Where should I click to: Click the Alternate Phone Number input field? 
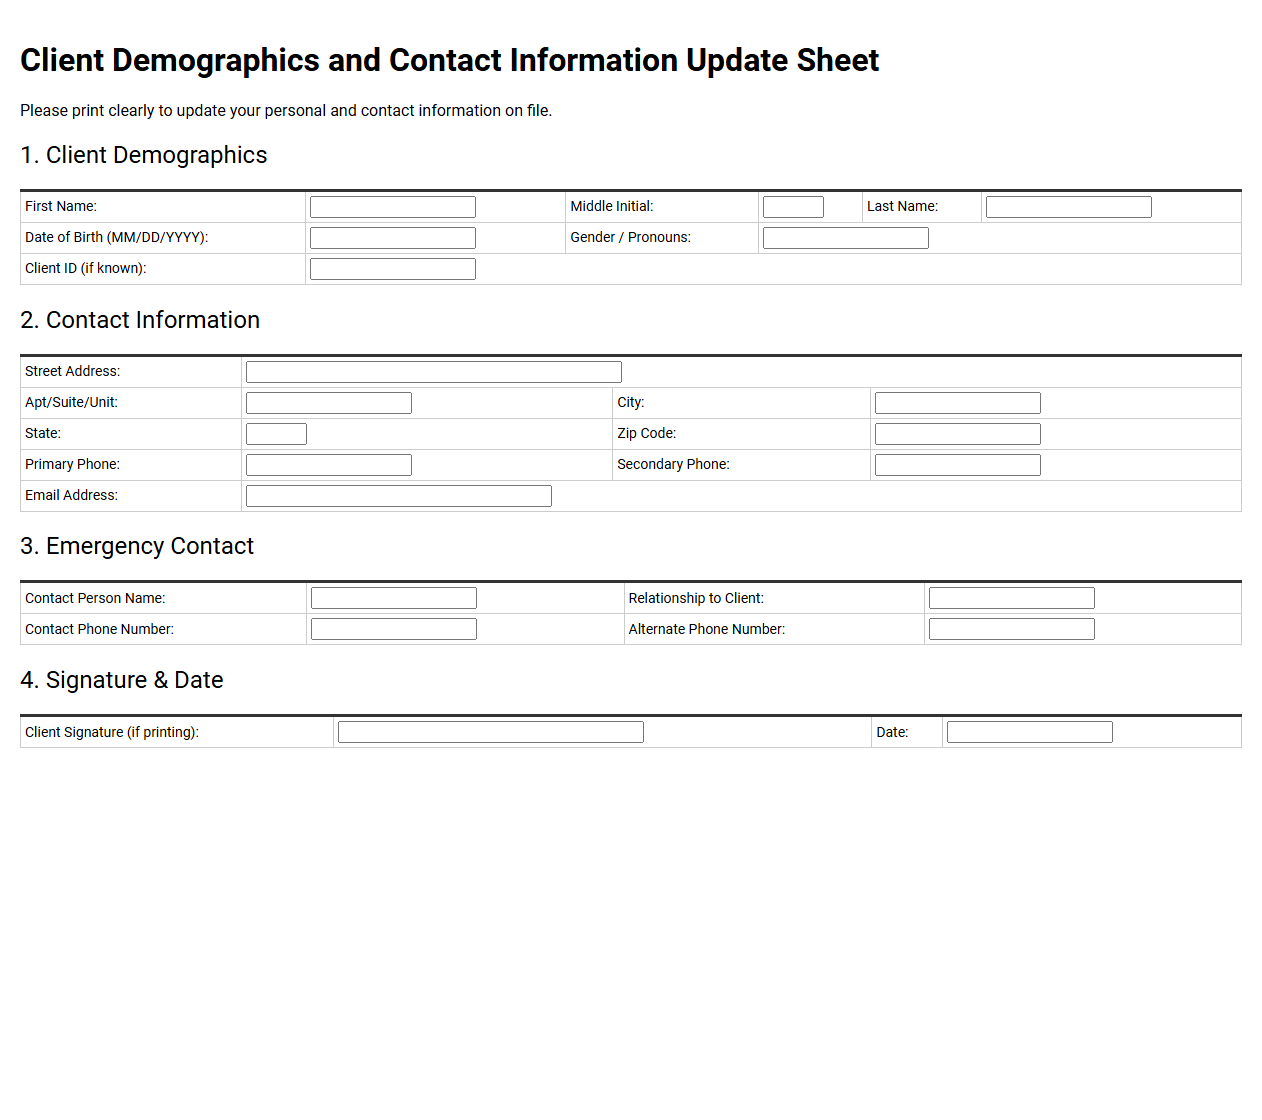(x=1012, y=629)
